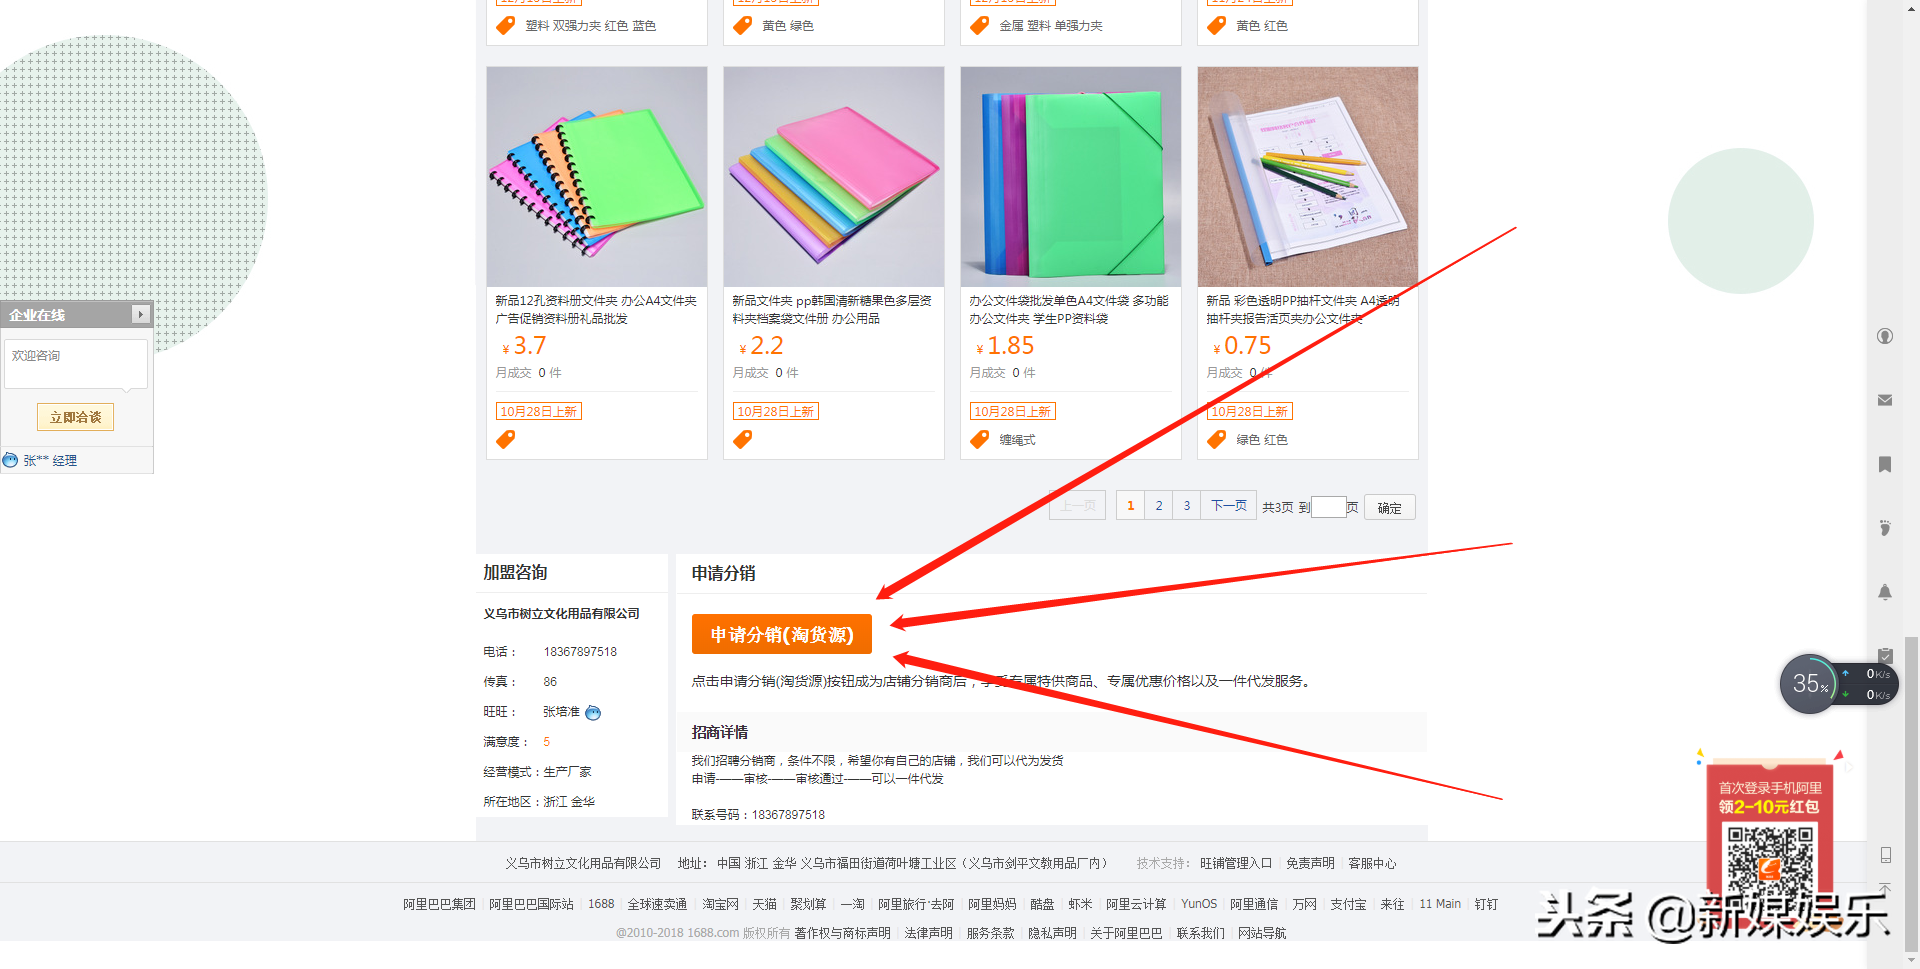
Task: Click the 立即洽谈 chat button
Action: (75, 417)
